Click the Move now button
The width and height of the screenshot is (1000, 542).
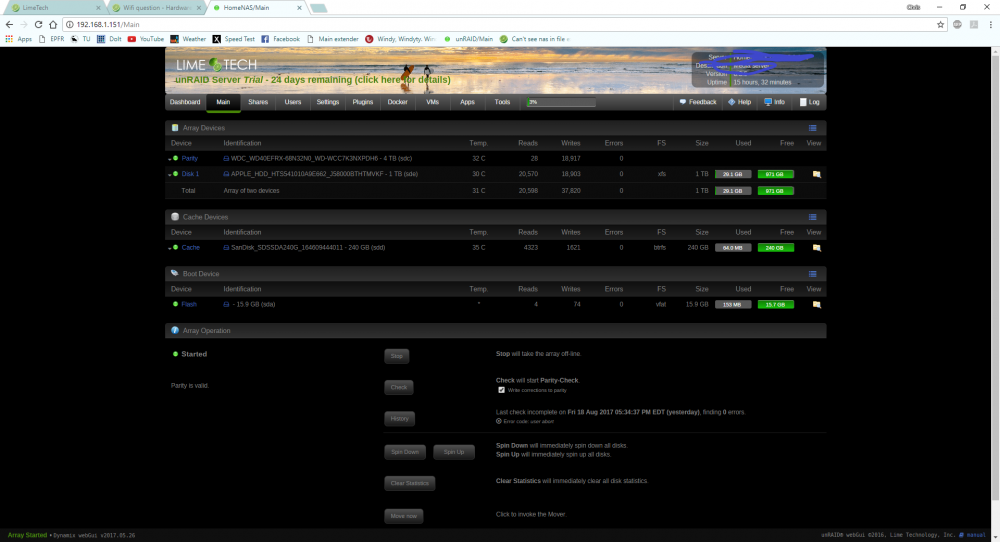pyautogui.click(x=404, y=516)
